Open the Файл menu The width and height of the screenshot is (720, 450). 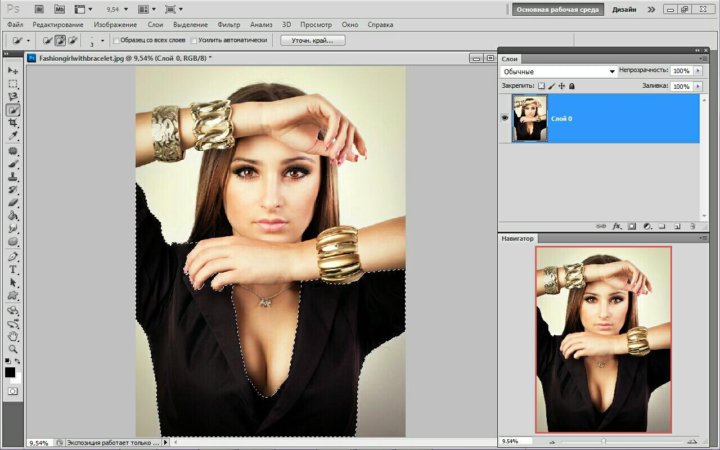[15, 25]
